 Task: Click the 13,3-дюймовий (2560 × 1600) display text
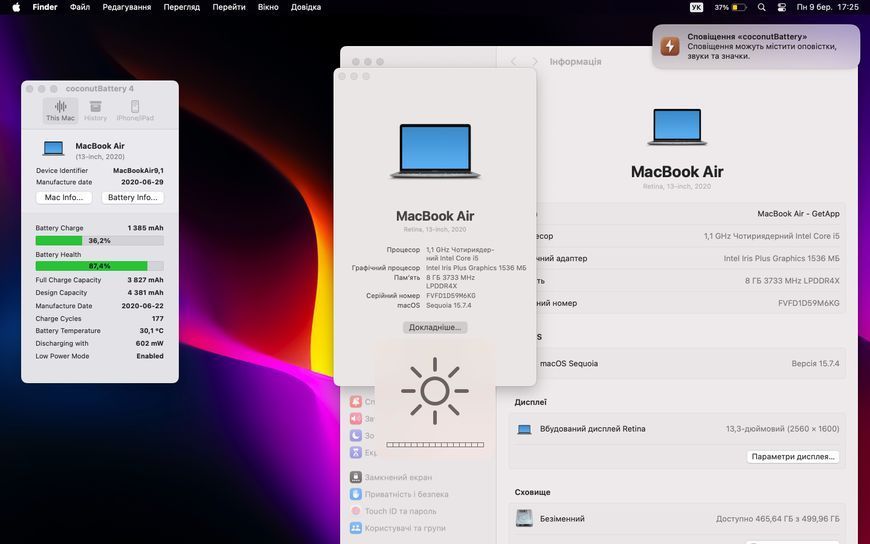(x=782, y=429)
